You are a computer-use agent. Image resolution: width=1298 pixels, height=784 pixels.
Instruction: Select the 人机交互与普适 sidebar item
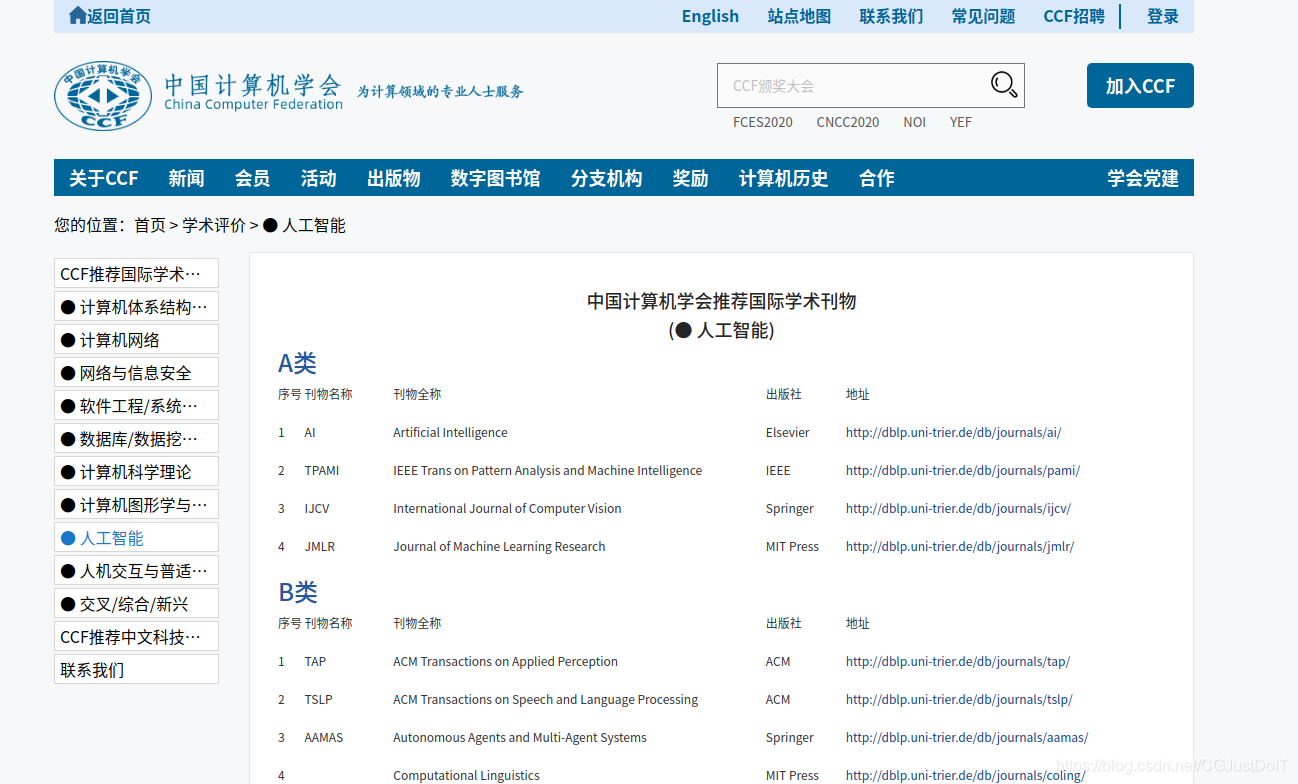tap(136, 571)
